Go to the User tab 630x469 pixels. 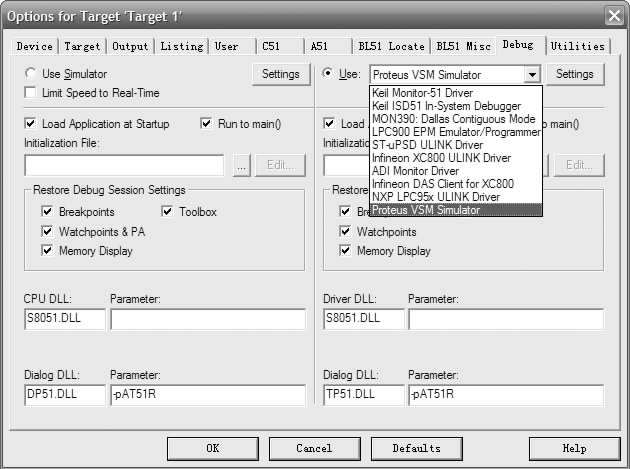pyautogui.click(x=226, y=46)
